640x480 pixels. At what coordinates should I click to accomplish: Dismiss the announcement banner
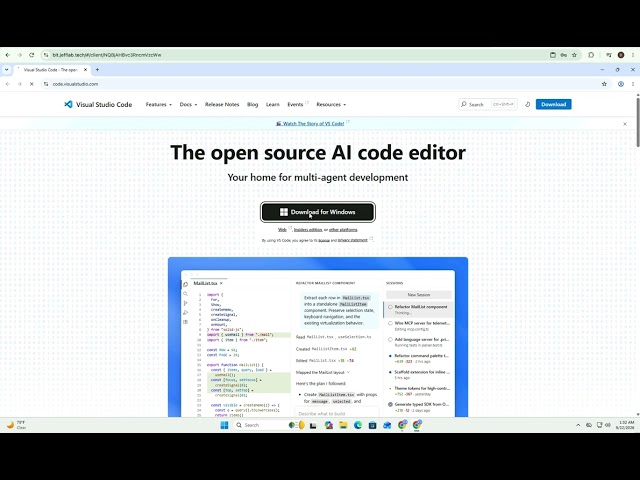(625, 124)
